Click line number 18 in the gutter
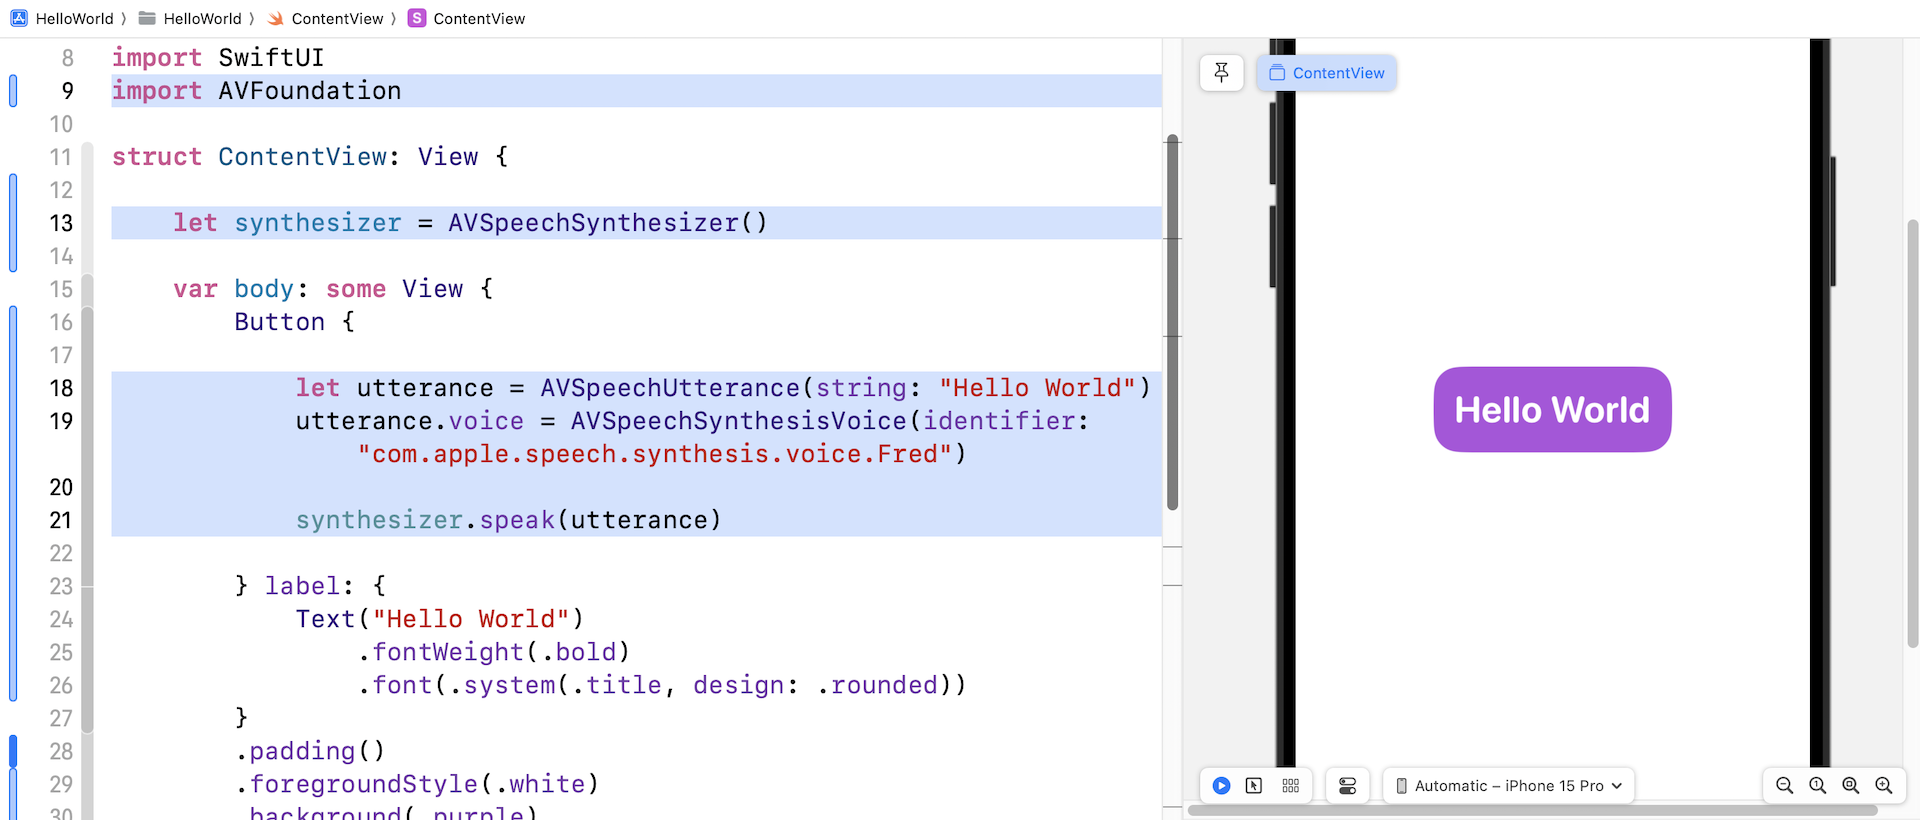The height and width of the screenshot is (820, 1920). [61, 388]
